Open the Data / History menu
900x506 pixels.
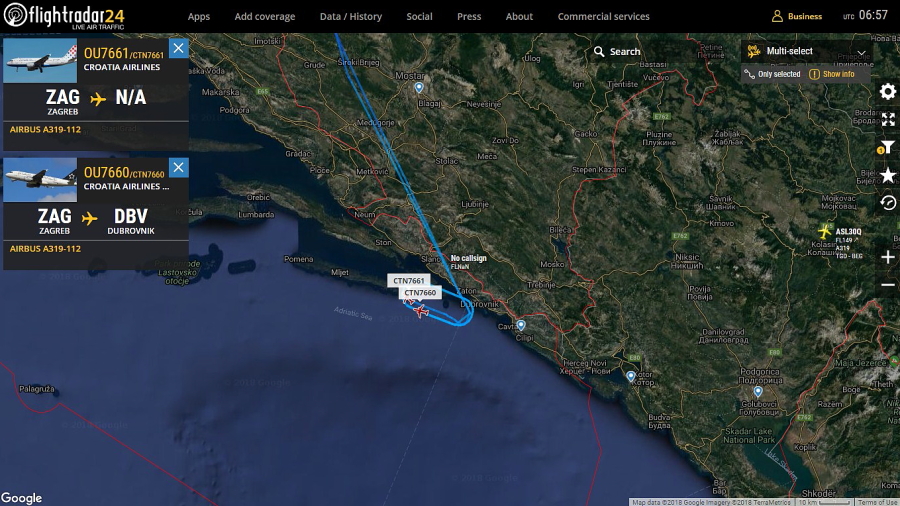[351, 17]
